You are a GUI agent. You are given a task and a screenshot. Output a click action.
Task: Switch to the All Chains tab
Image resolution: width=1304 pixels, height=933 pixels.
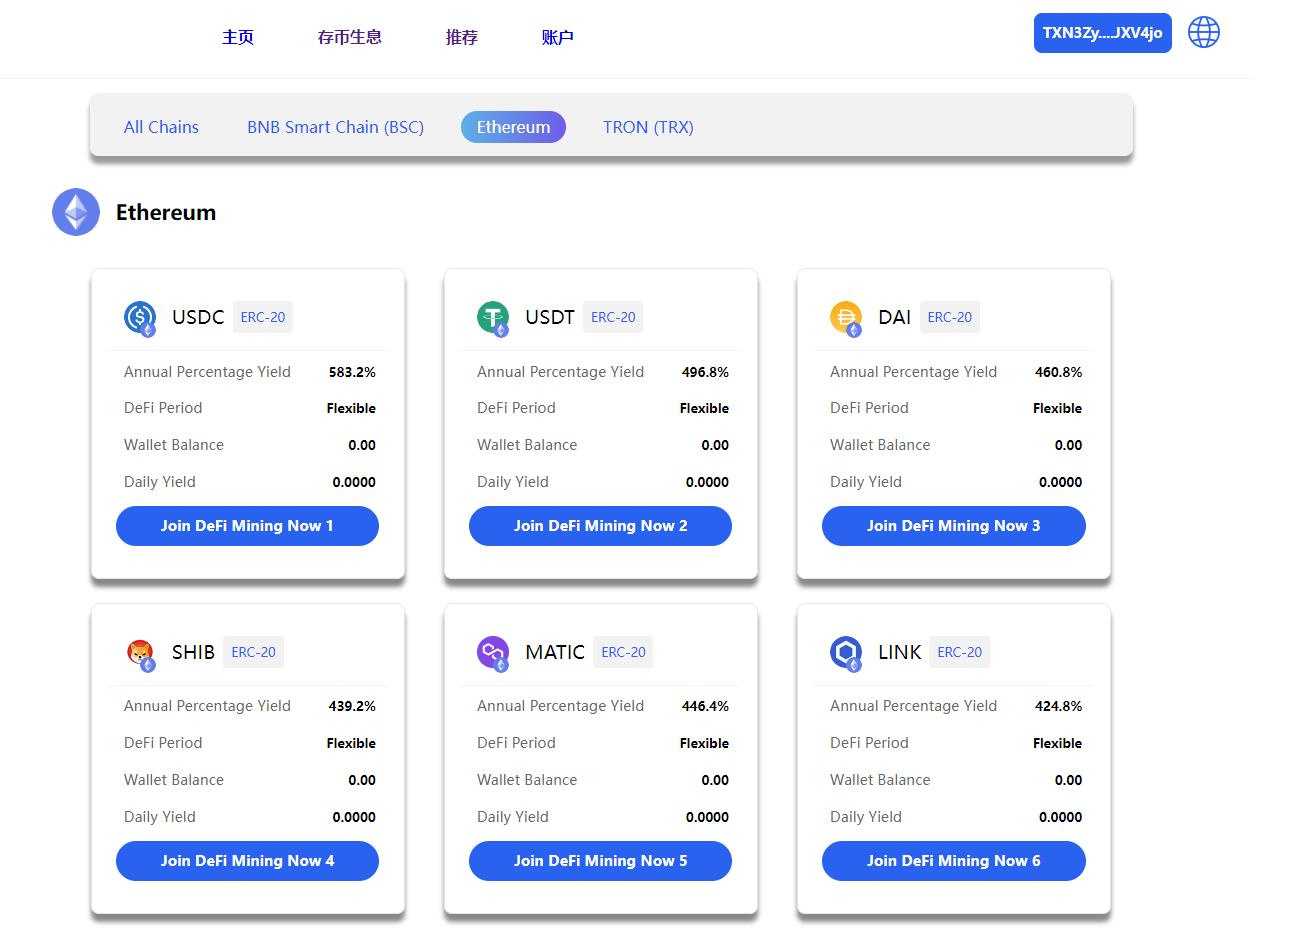point(161,127)
